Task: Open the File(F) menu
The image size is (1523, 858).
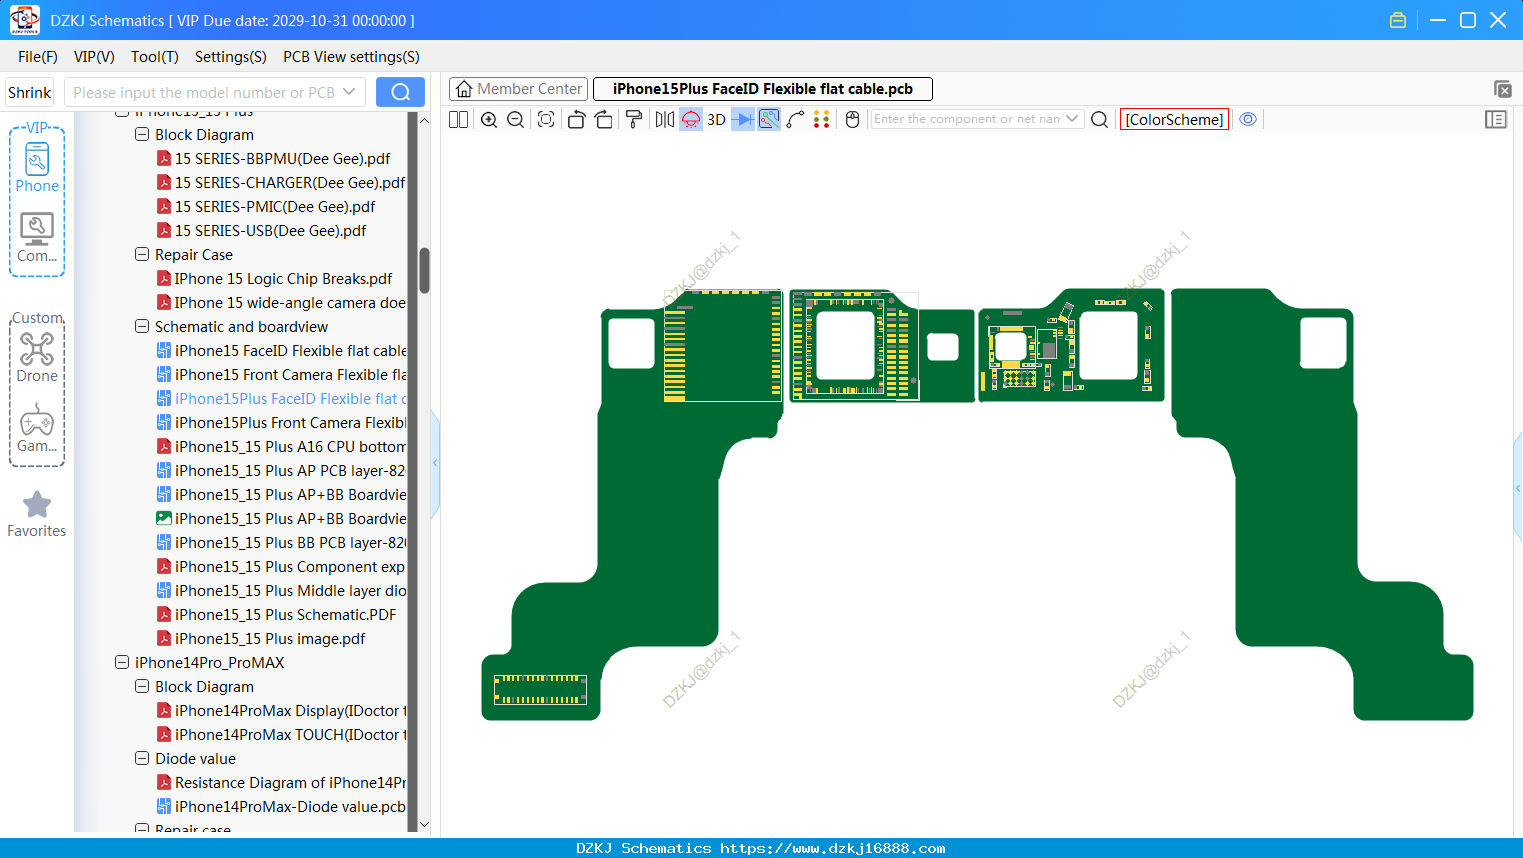Action: tap(38, 57)
